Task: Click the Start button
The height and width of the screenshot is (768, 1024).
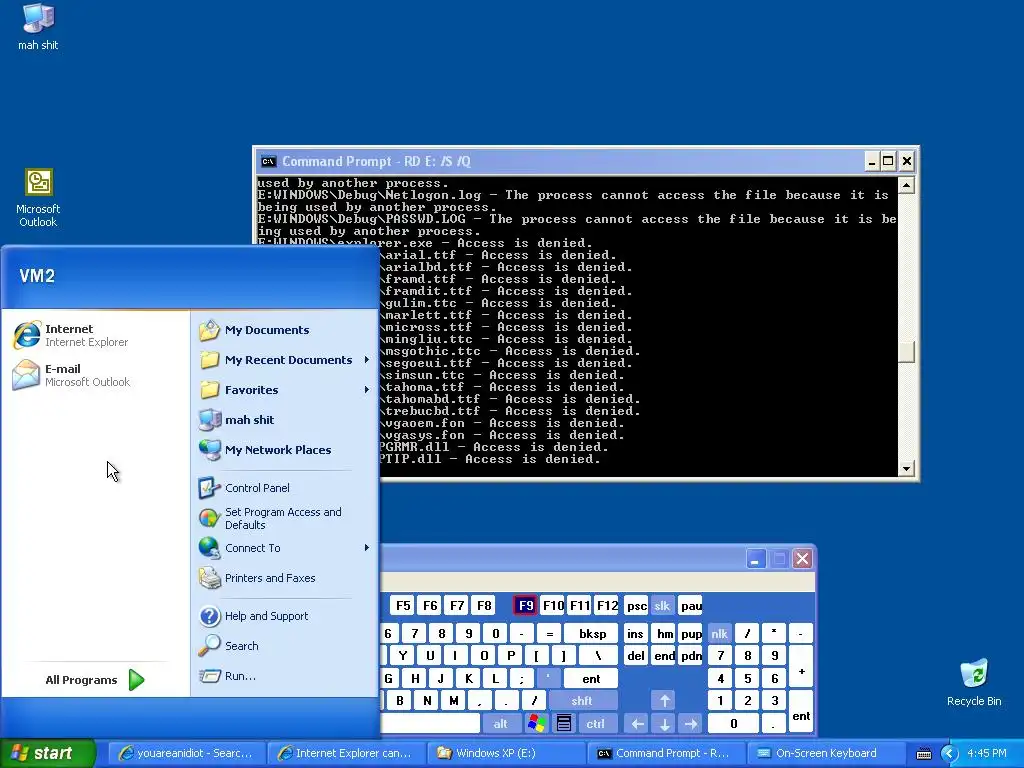Action: pos(47,753)
